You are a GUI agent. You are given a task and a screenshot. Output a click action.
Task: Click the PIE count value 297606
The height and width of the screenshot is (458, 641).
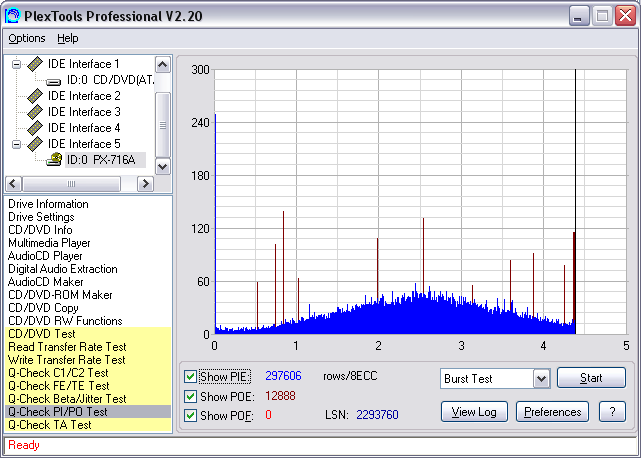point(283,376)
